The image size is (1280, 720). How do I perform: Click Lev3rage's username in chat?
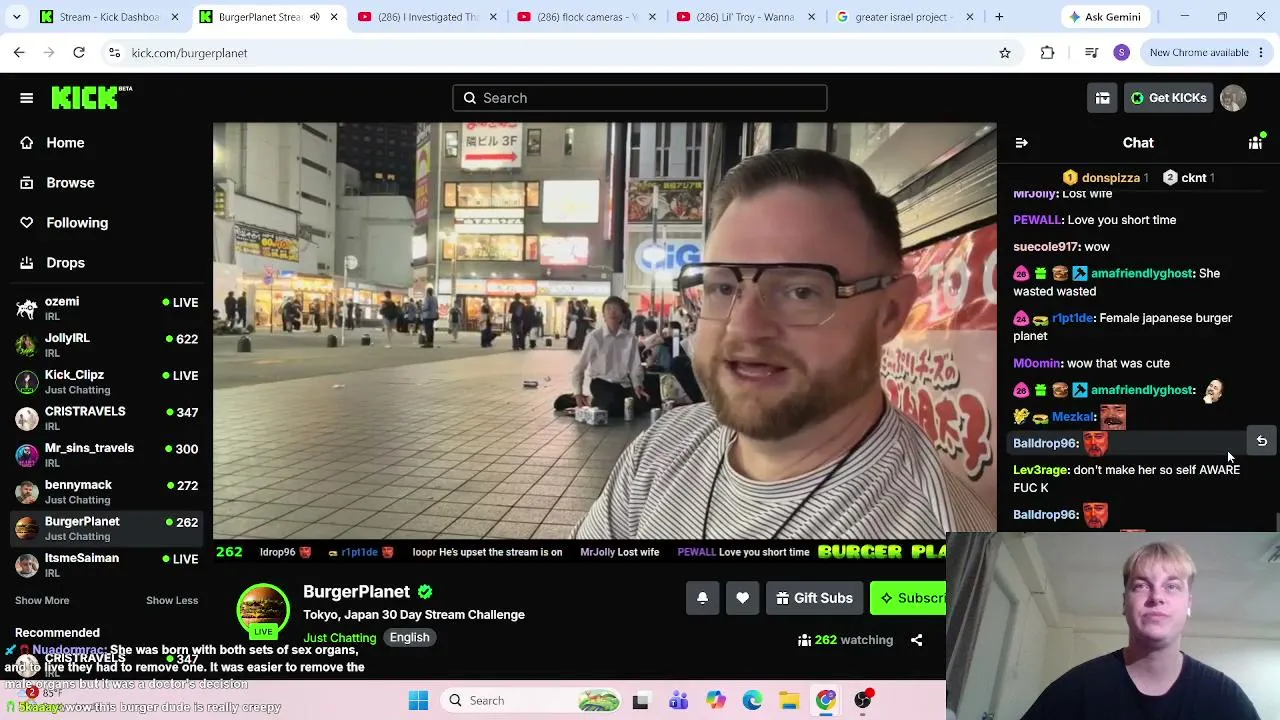pyautogui.click(x=1040, y=470)
